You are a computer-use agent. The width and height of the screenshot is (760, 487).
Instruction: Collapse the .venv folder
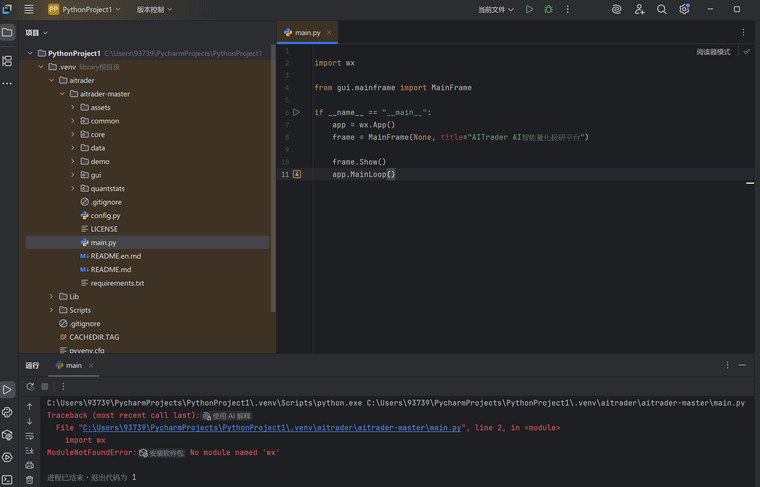(41, 67)
